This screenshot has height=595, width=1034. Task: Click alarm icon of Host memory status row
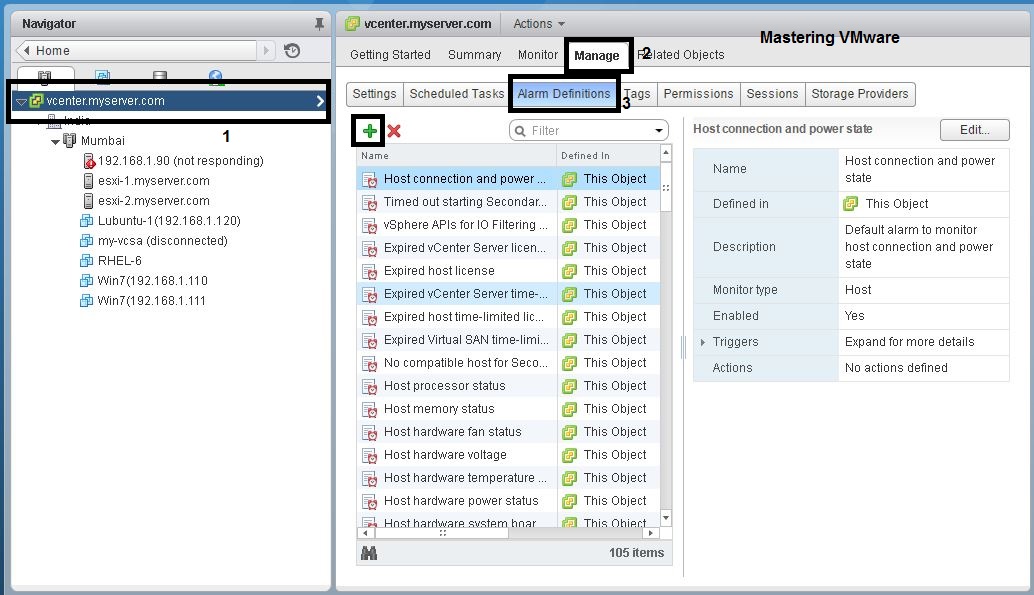pyautogui.click(x=369, y=410)
